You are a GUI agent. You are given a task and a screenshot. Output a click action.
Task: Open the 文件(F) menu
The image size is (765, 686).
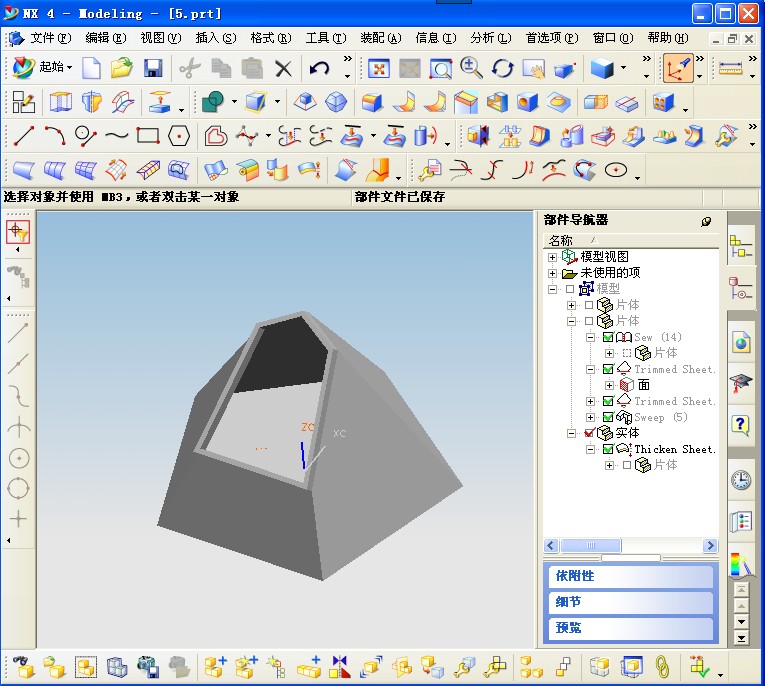(x=51, y=38)
